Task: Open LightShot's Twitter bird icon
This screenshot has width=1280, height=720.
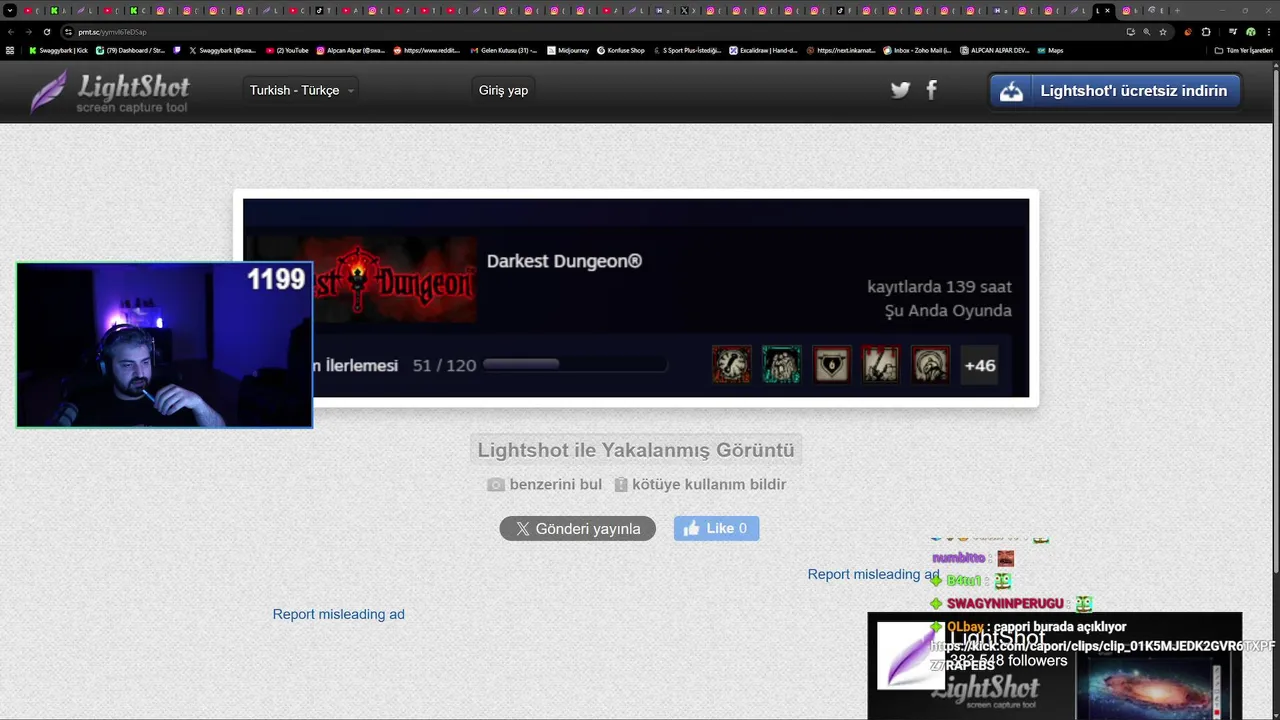Action: (900, 90)
